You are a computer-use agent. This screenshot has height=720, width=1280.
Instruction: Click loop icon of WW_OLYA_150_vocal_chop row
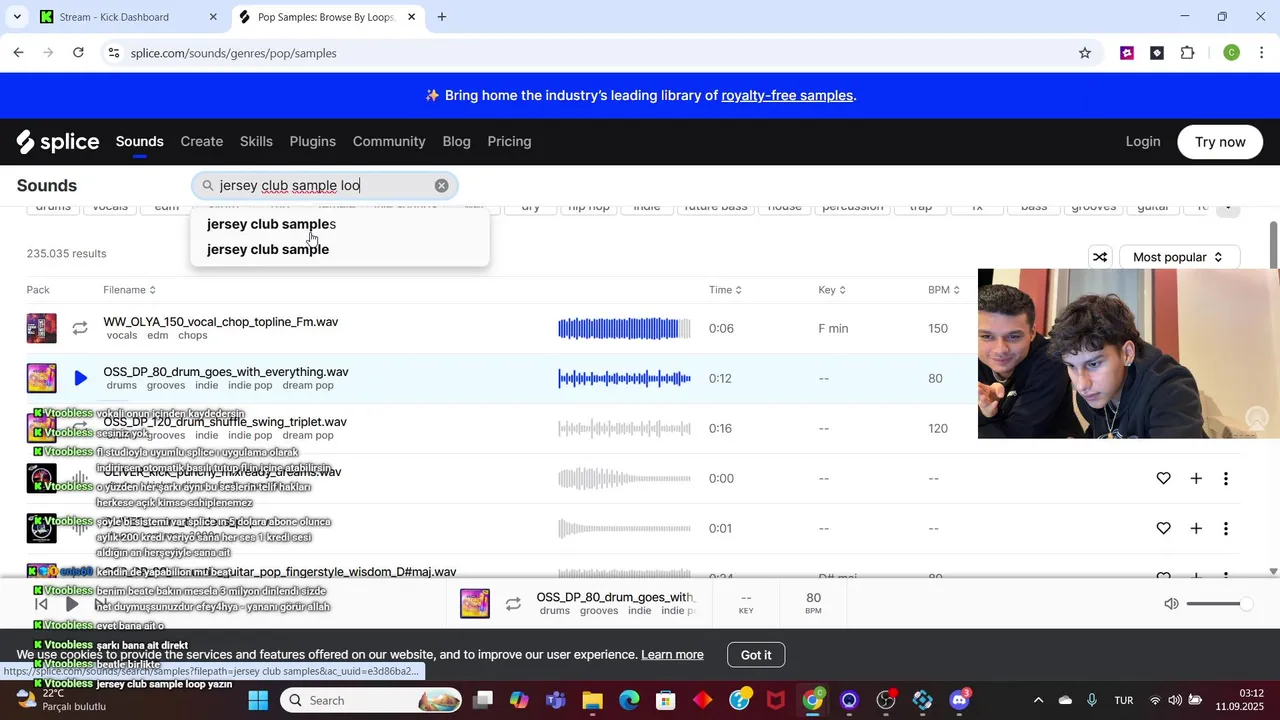pyautogui.click(x=80, y=328)
